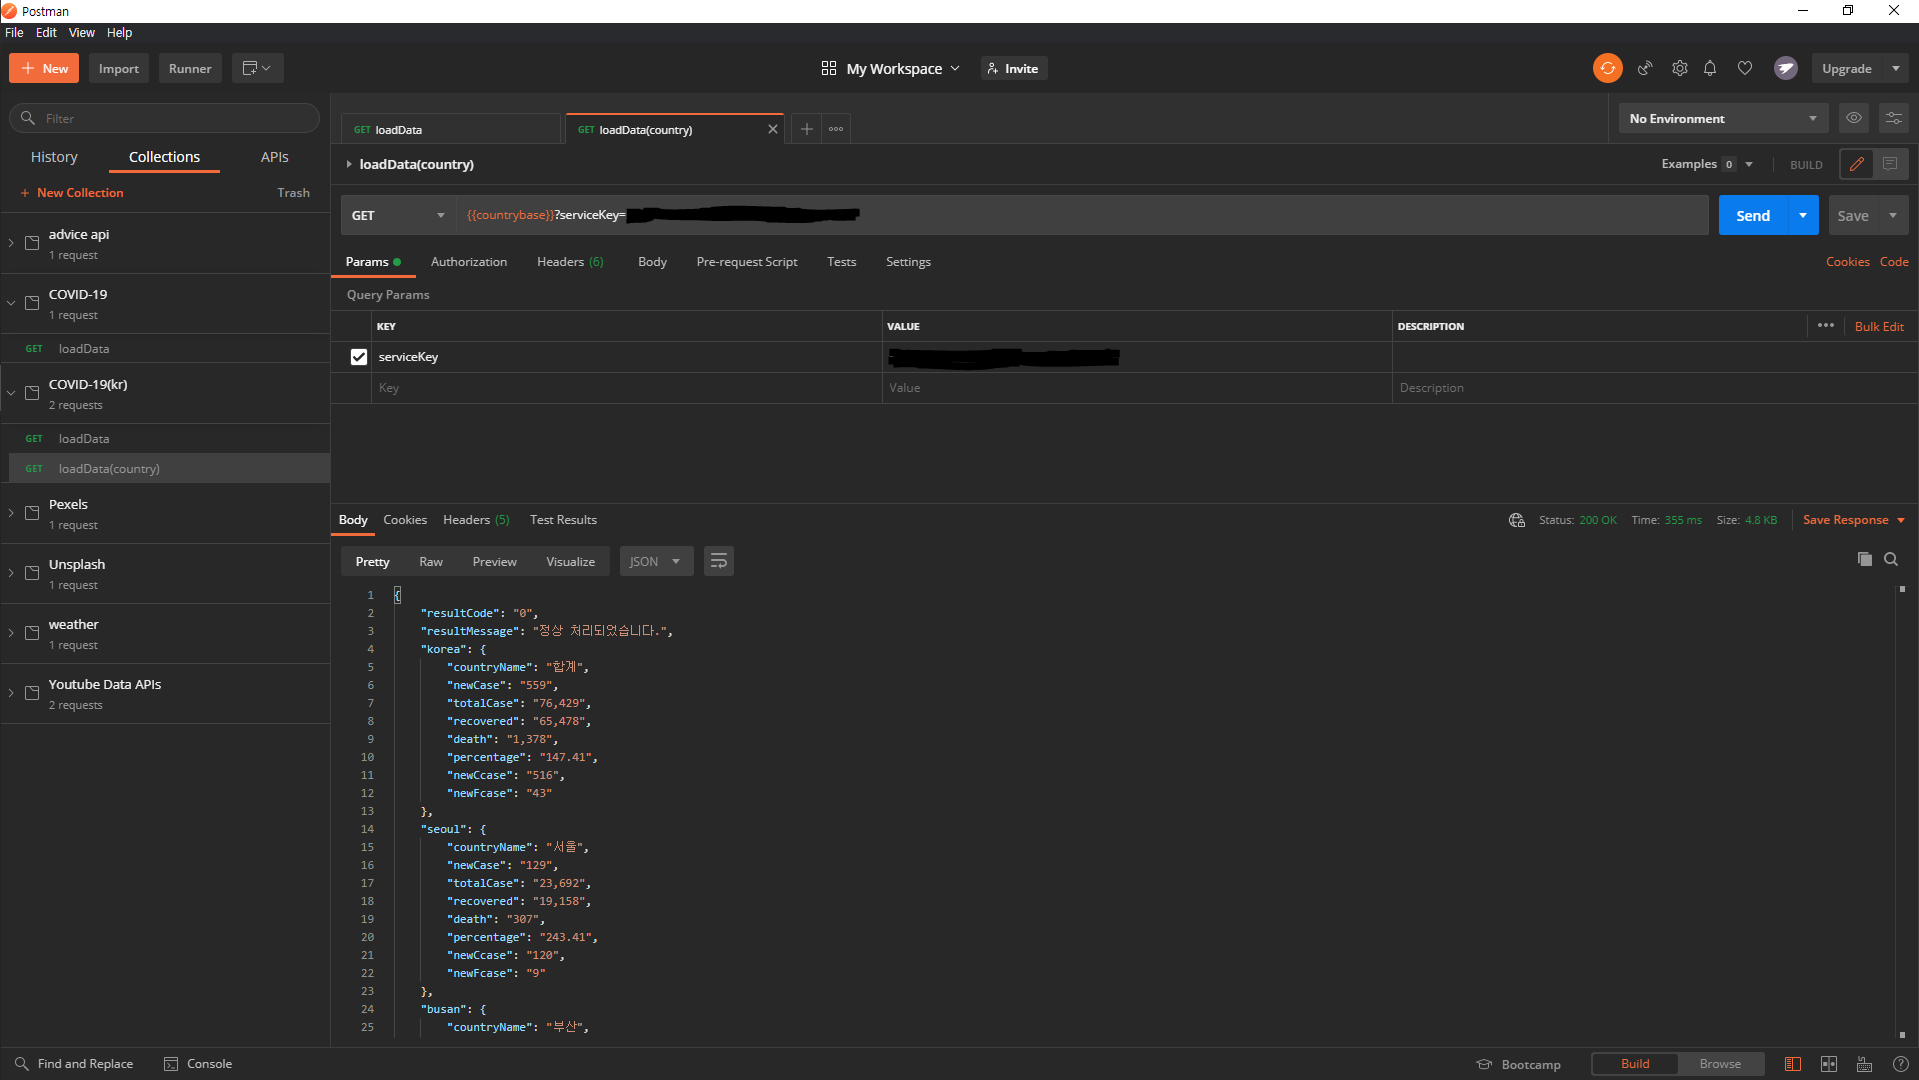The width and height of the screenshot is (1919, 1080).
Task: Select Build mode toggle
Action: (x=1635, y=1064)
